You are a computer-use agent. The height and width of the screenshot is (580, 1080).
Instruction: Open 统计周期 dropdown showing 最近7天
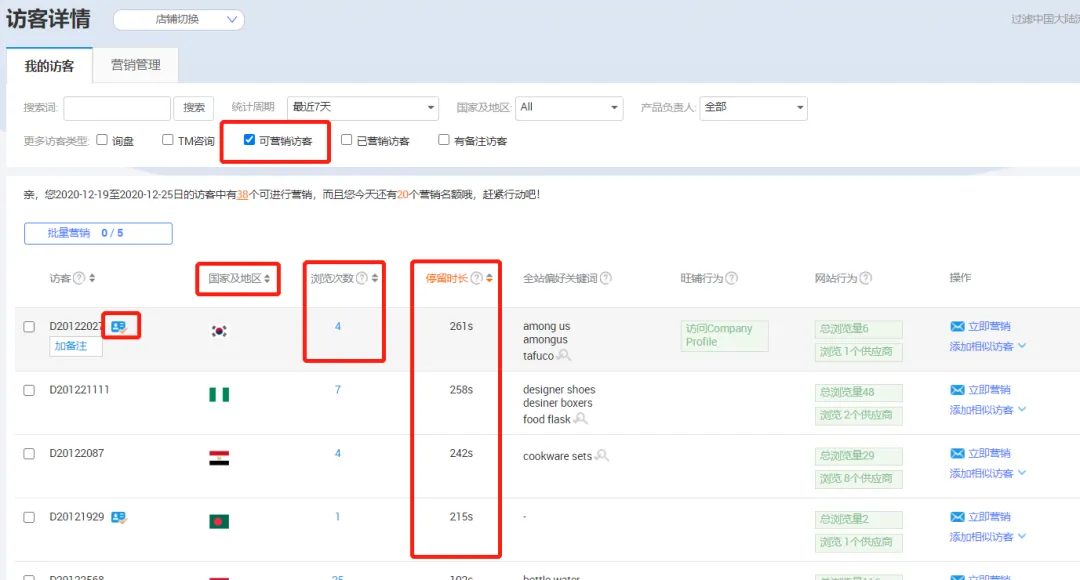pyautogui.click(x=363, y=107)
